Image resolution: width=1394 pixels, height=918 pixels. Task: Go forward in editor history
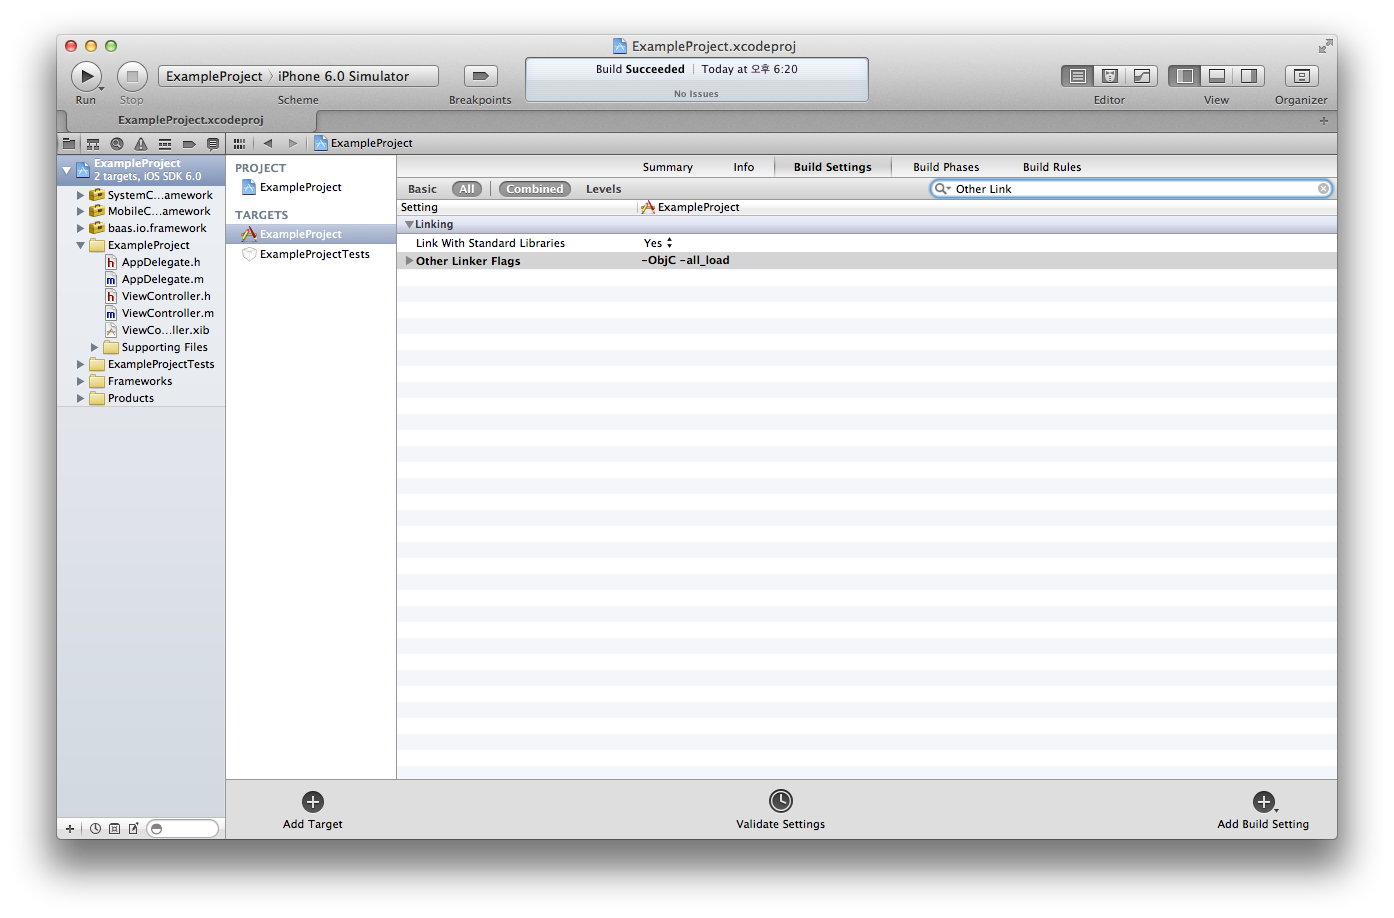click(292, 144)
